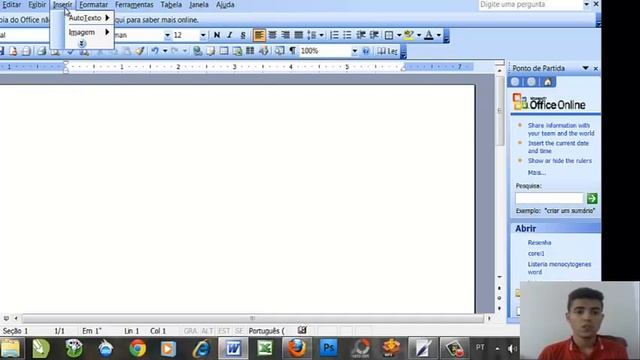The image size is (640, 360).
Task: Align text left
Action: point(259,35)
